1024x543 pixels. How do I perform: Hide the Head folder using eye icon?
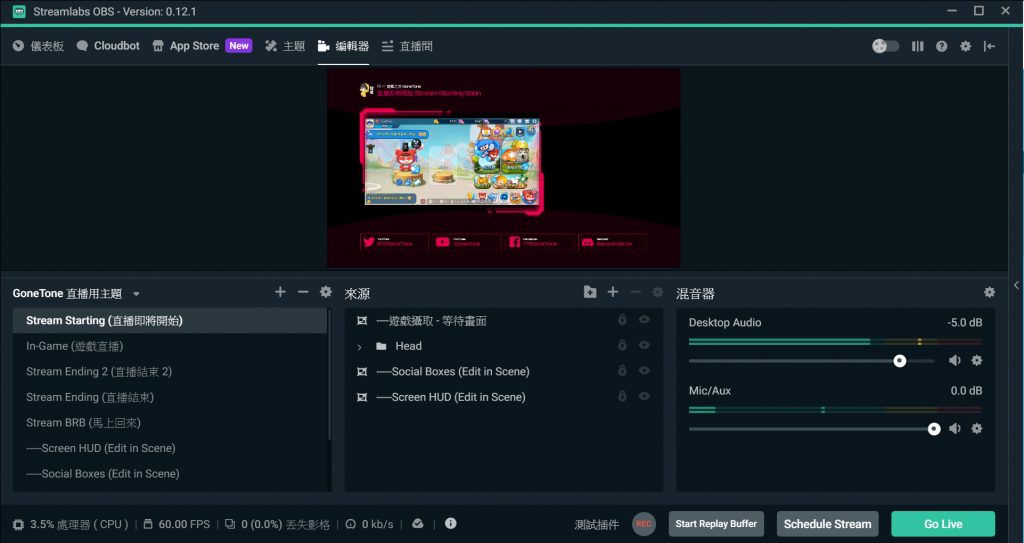(x=644, y=346)
